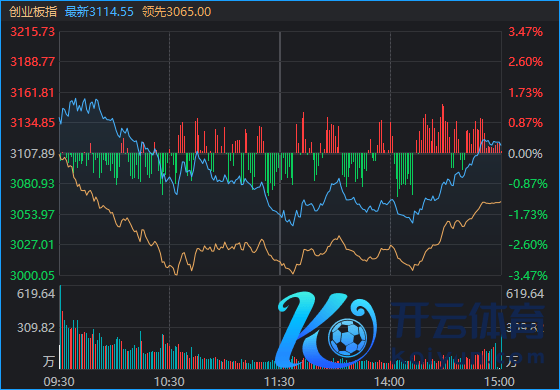Screen dimensions: 560x390
Task: Click the 3161.81 price axis label
Action: coord(32,93)
